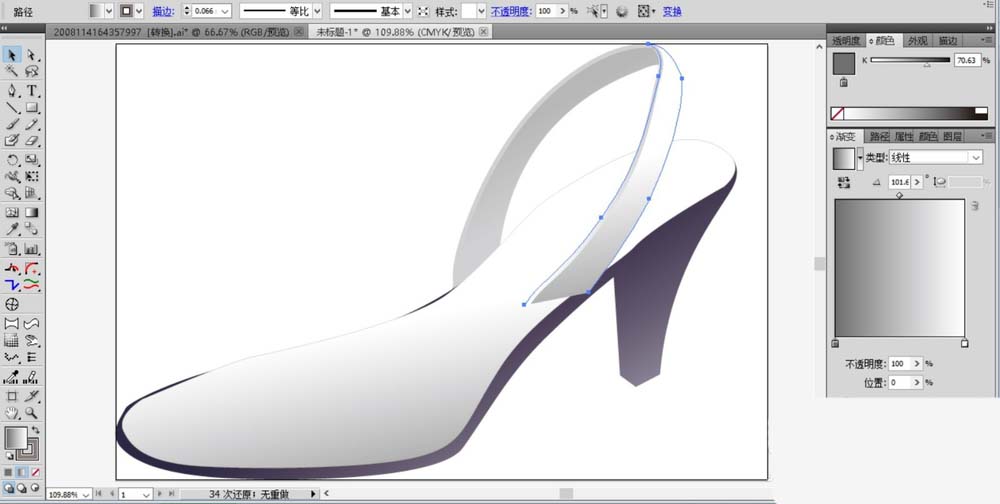
Task: Select the black arrow Selection tool
Action: [x=12, y=55]
